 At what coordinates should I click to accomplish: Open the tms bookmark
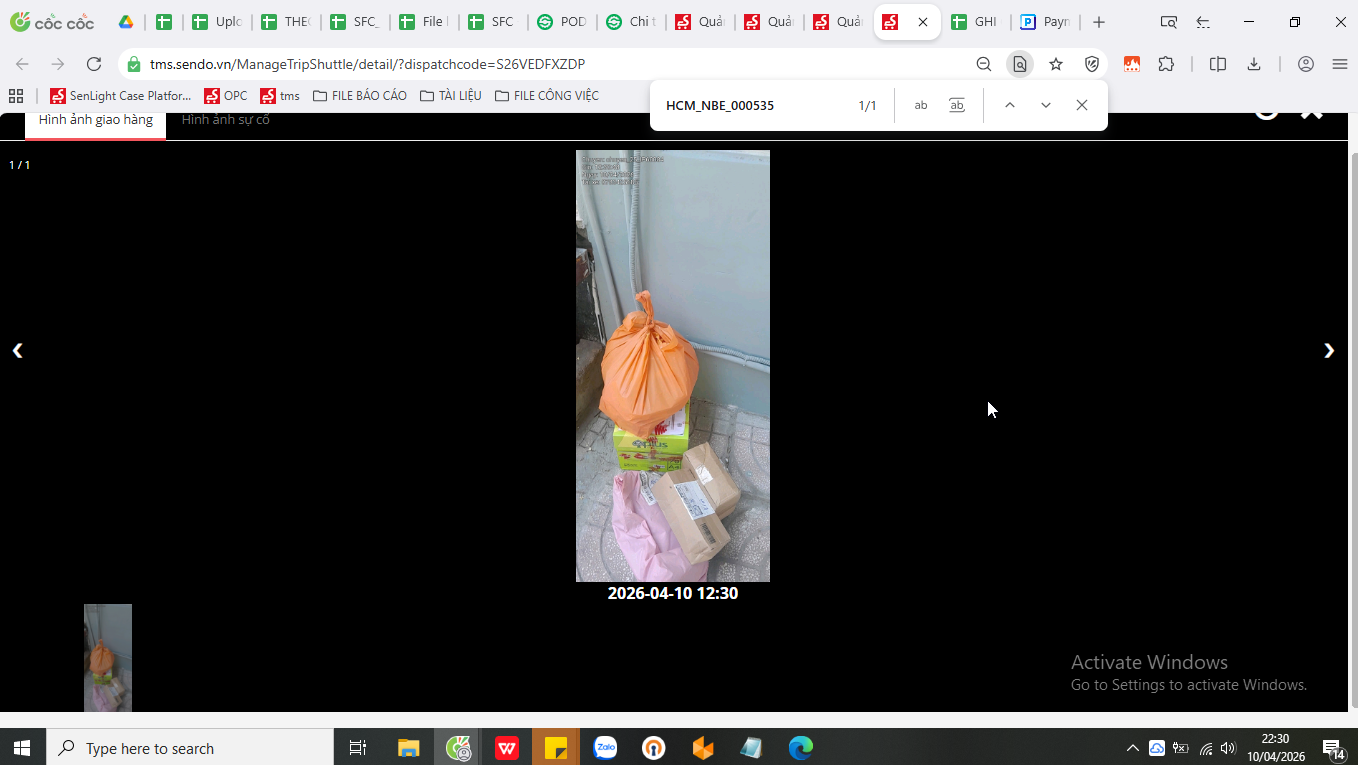(280, 96)
